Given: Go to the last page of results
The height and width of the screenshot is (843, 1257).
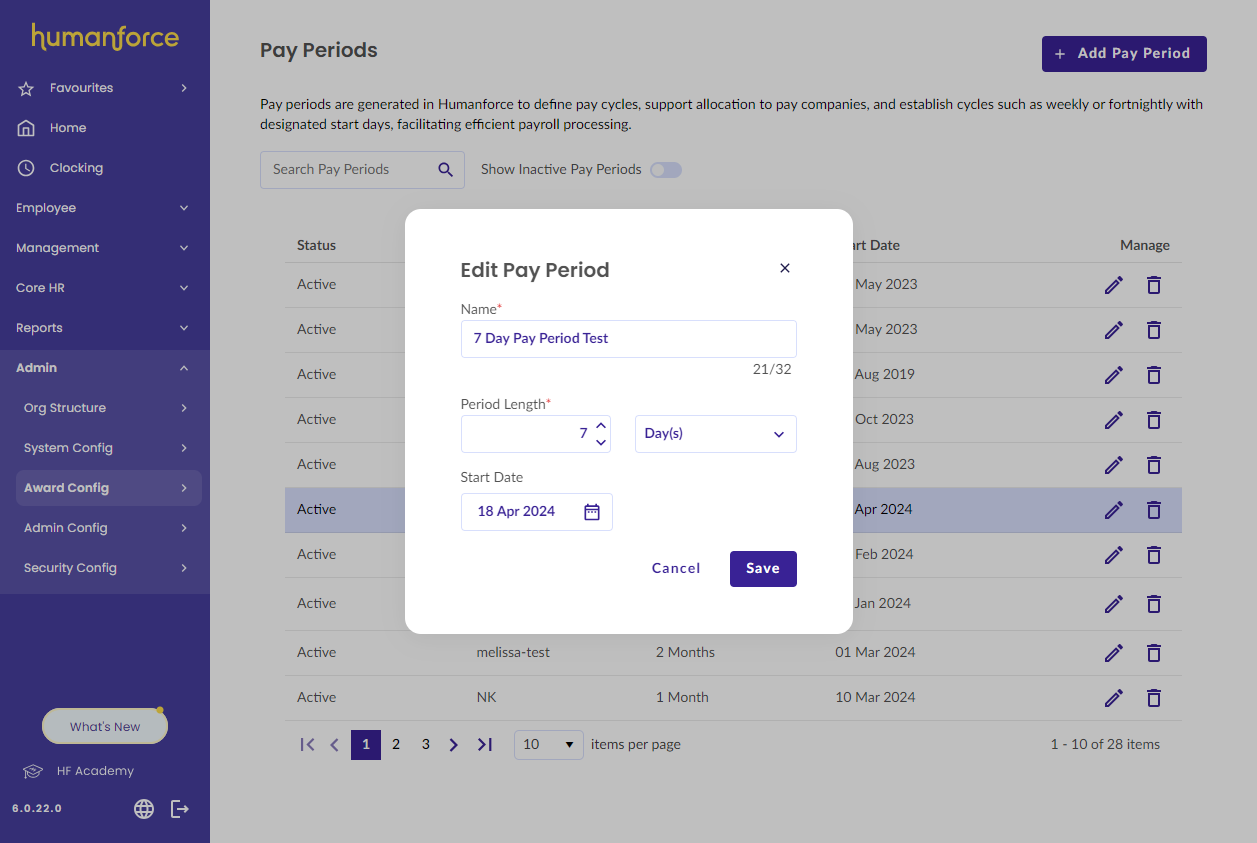Looking at the screenshot, I should coord(485,745).
